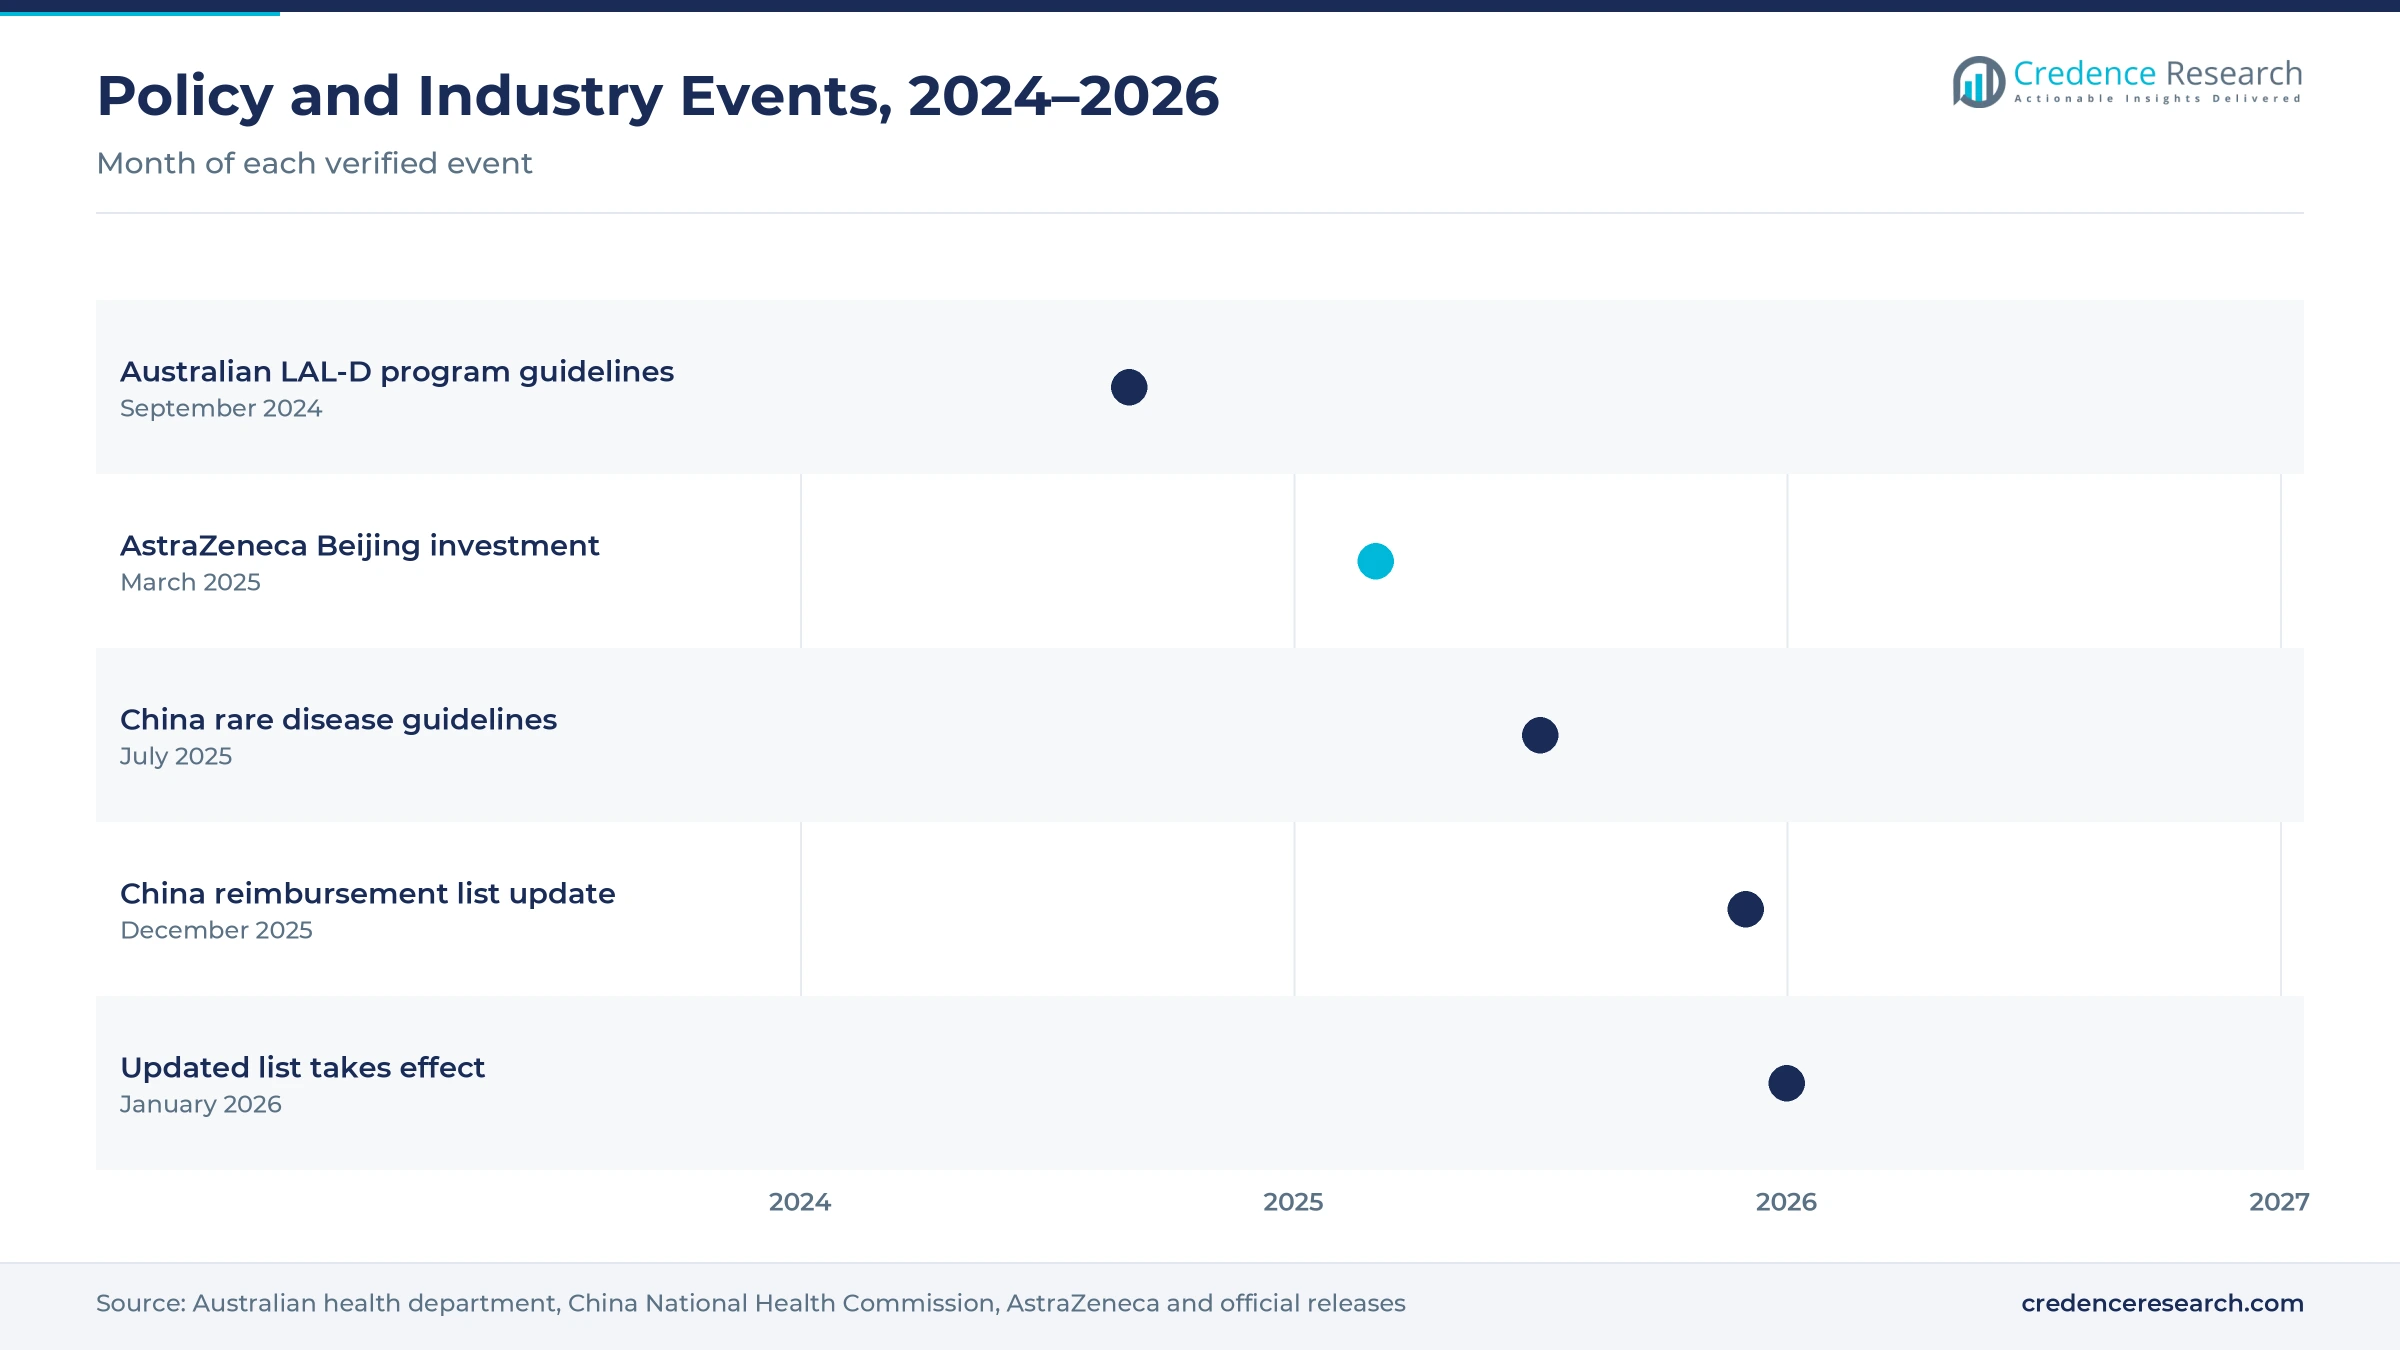Screen dimensions: 2400x1350
Task: Click the July 2025 date text
Action: 176,756
